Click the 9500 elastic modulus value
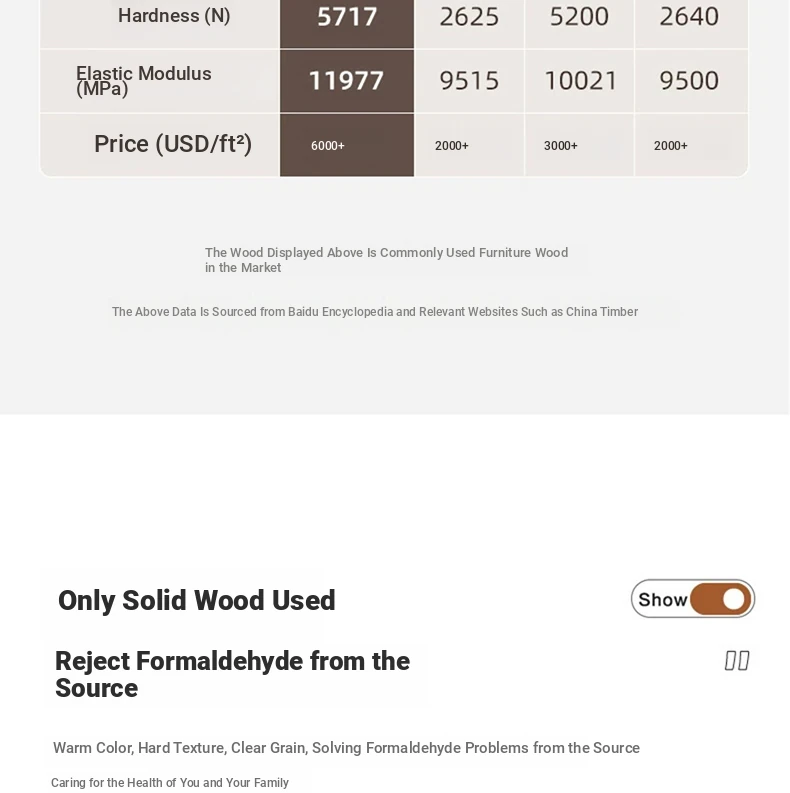 [x=689, y=81]
